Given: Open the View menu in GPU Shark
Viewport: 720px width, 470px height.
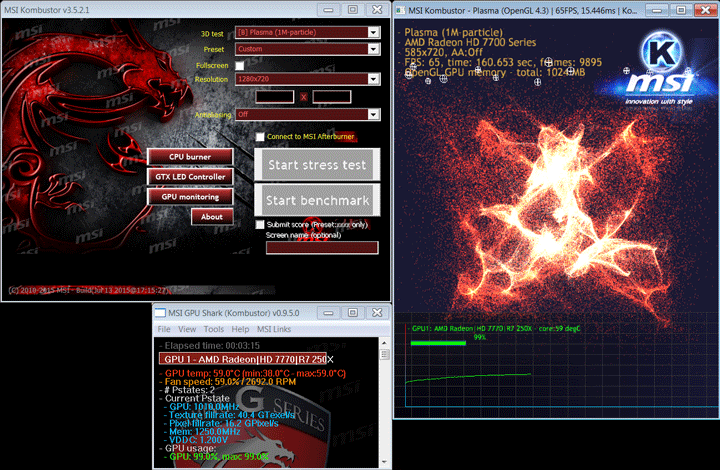Looking at the screenshot, I should tap(187, 329).
